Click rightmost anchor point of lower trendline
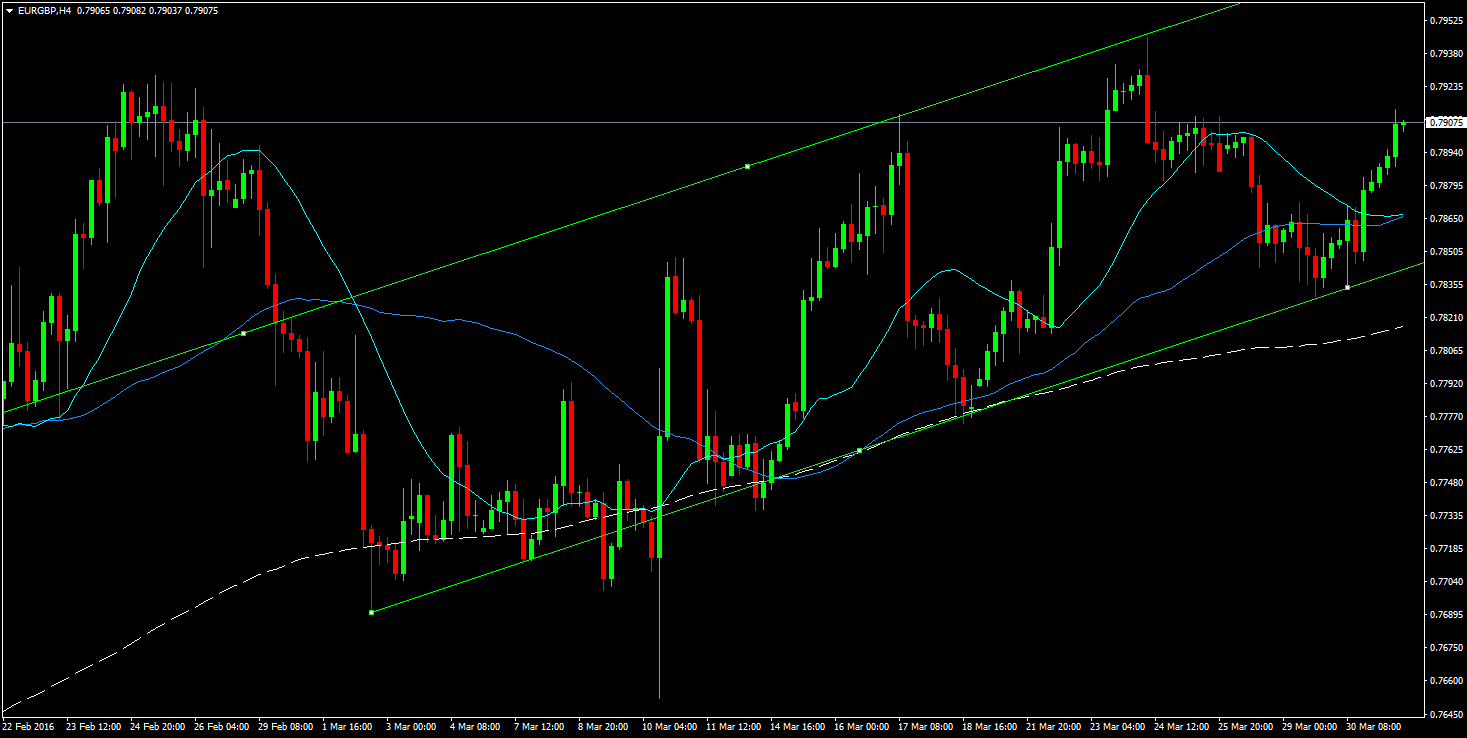The width and height of the screenshot is (1467, 738). coord(1348,288)
